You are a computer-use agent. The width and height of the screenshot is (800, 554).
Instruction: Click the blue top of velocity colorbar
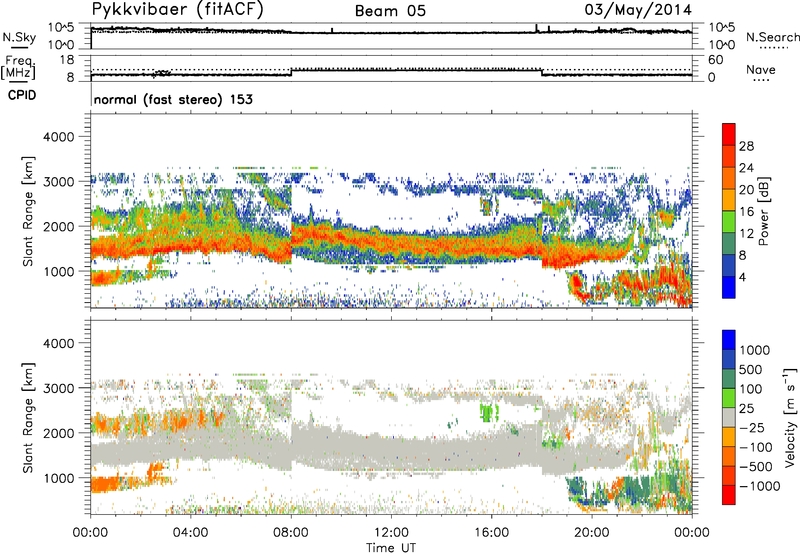click(x=729, y=340)
